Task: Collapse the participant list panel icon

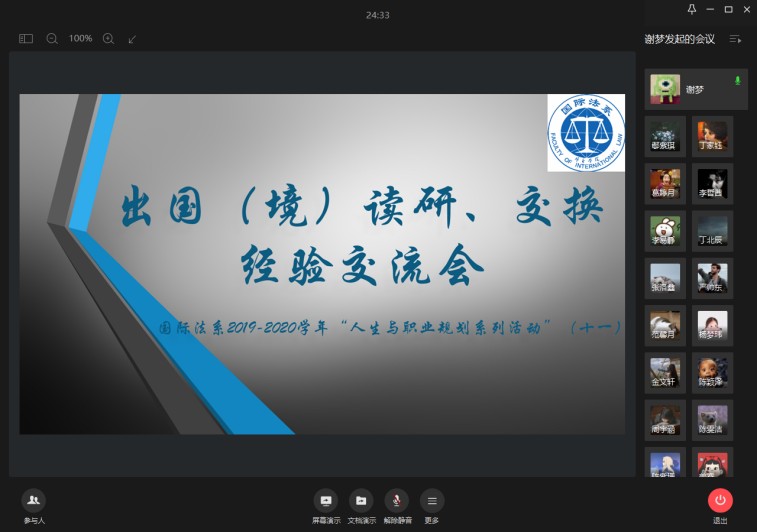Action: click(x=735, y=39)
